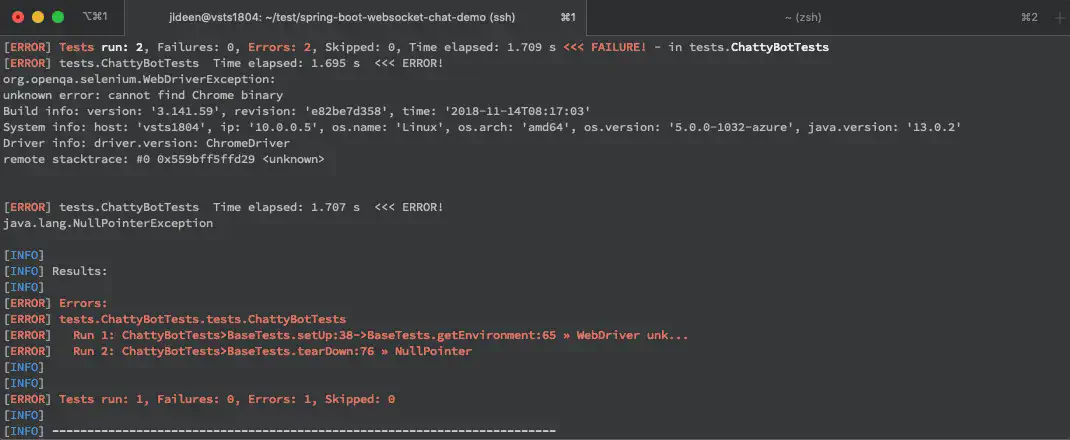
Task: Click 'Tests run: 1, Failures: 0' summary line
Action: tap(199, 399)
